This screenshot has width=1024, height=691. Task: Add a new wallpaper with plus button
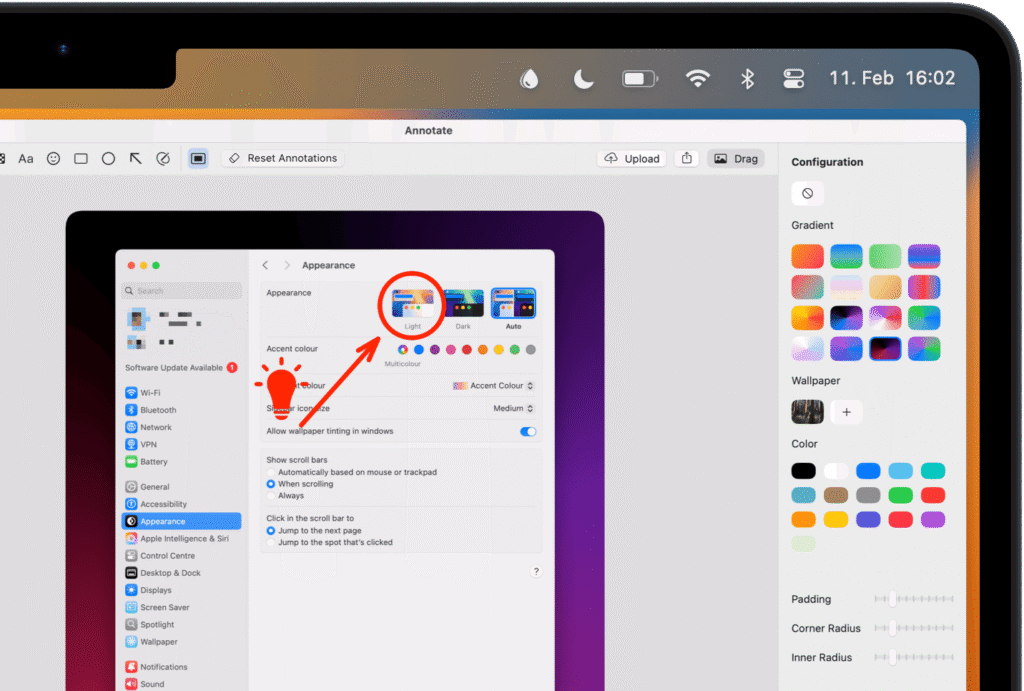tap(846, 412)
